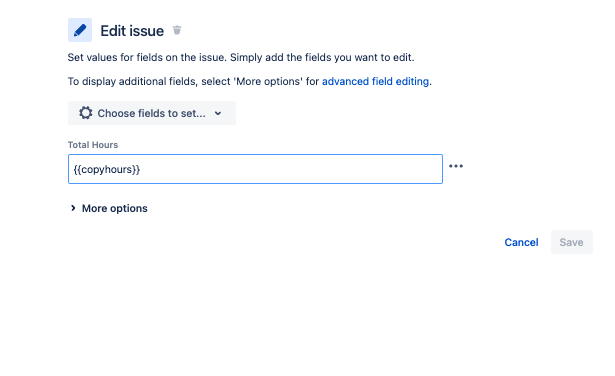The height and width of the screenshot is (376, 615).
Task: Open the advanced field editing link
Action: 375,81
